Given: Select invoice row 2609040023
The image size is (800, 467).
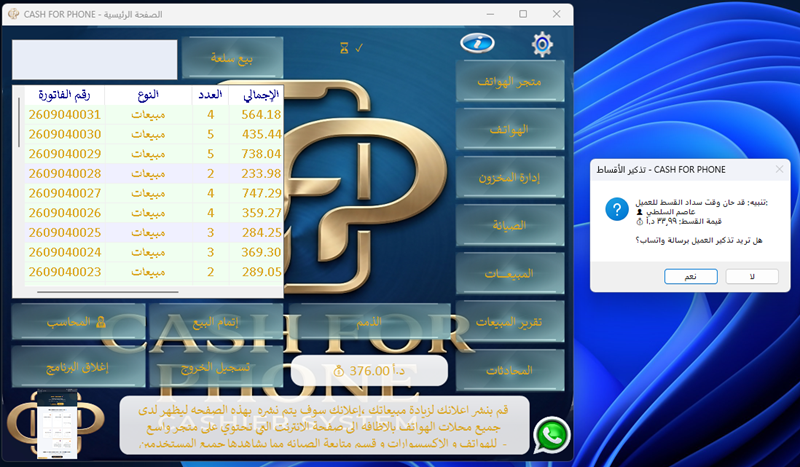Looking at the screenshot, I should (x=154, y=272).
